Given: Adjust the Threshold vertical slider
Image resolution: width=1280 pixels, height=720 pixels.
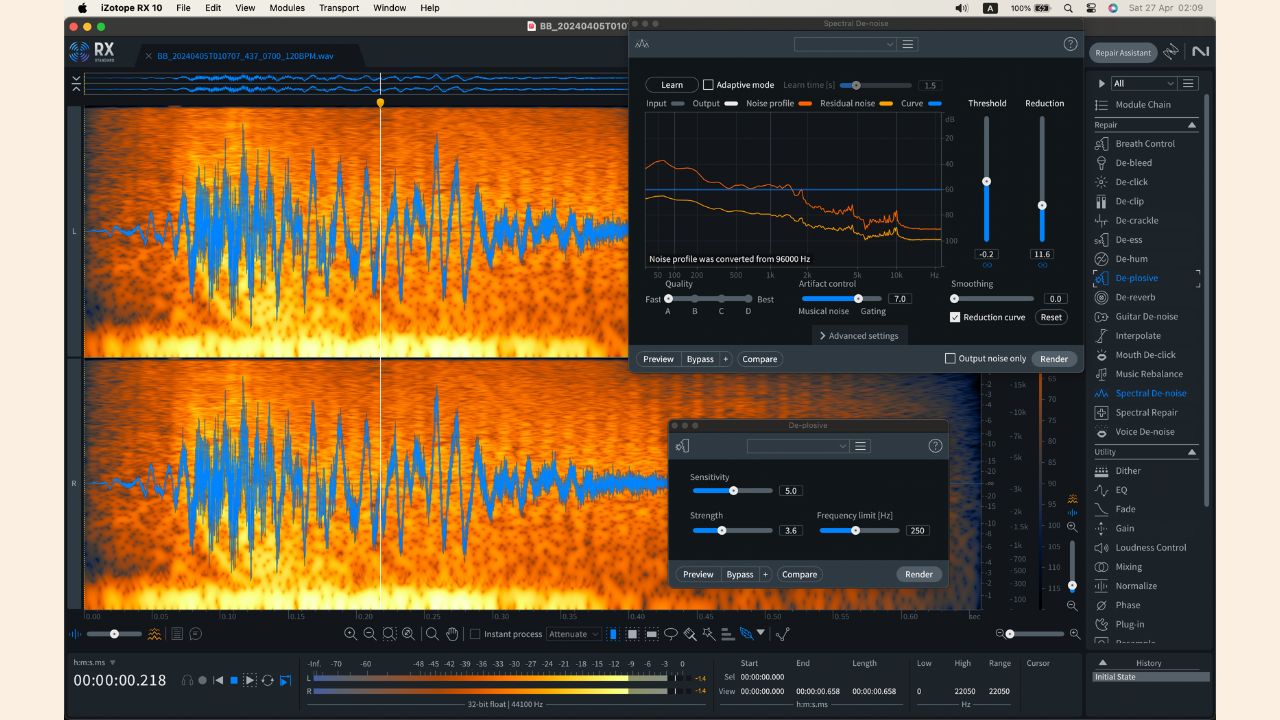Looking at the screenshot, I should tap(986, 181).
